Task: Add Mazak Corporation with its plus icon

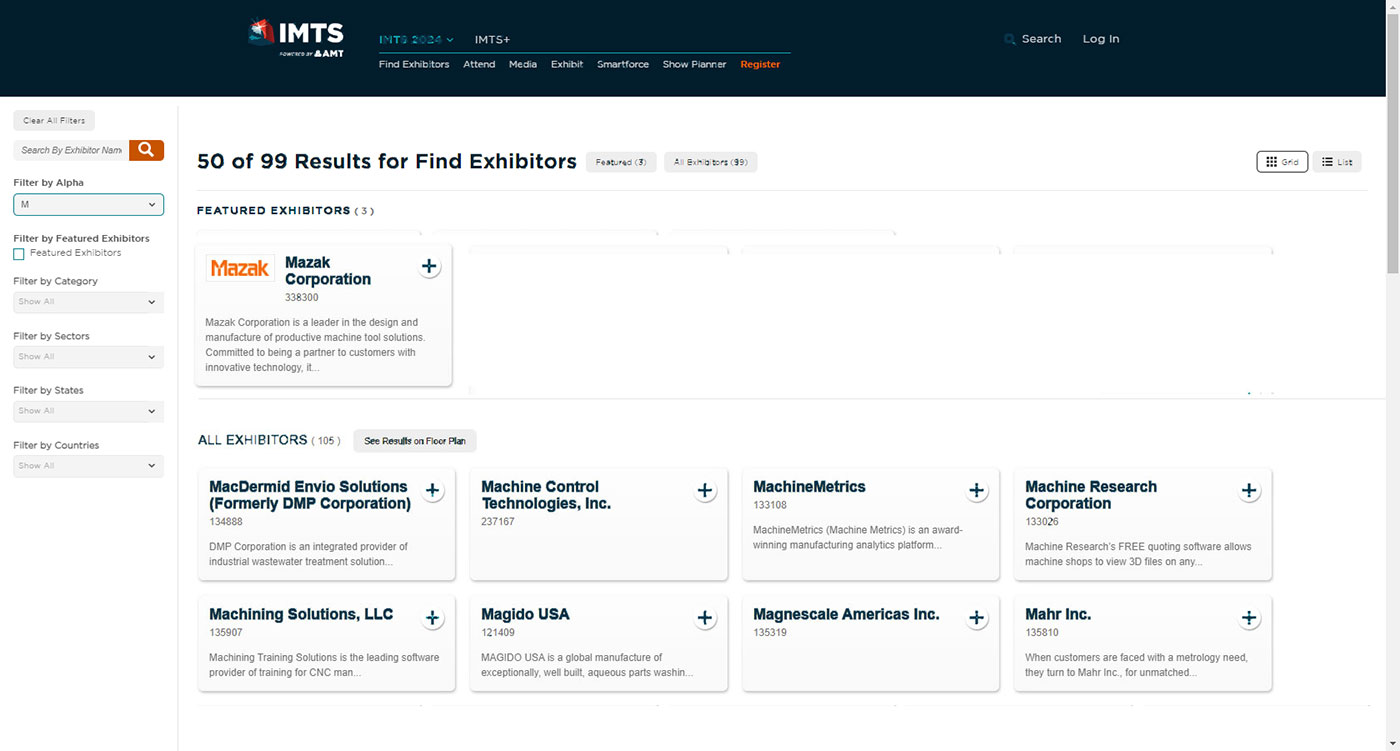Action: coord(429,266)
